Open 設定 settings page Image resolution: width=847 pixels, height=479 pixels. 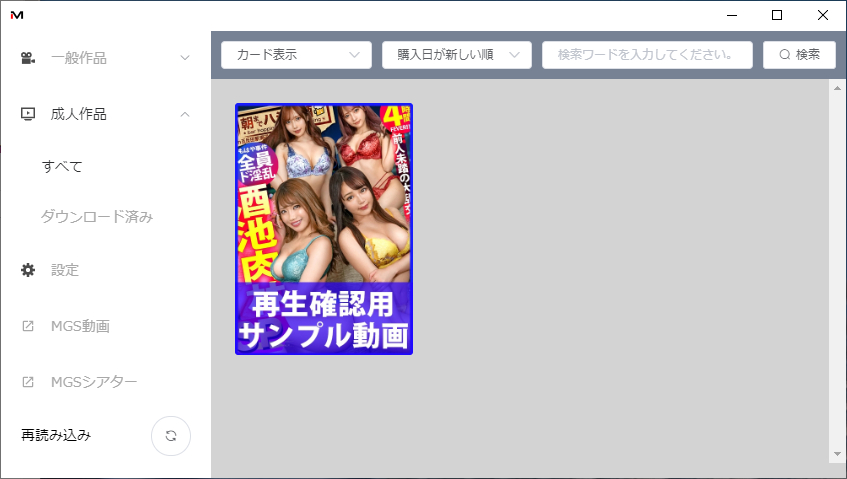point(65,270)
